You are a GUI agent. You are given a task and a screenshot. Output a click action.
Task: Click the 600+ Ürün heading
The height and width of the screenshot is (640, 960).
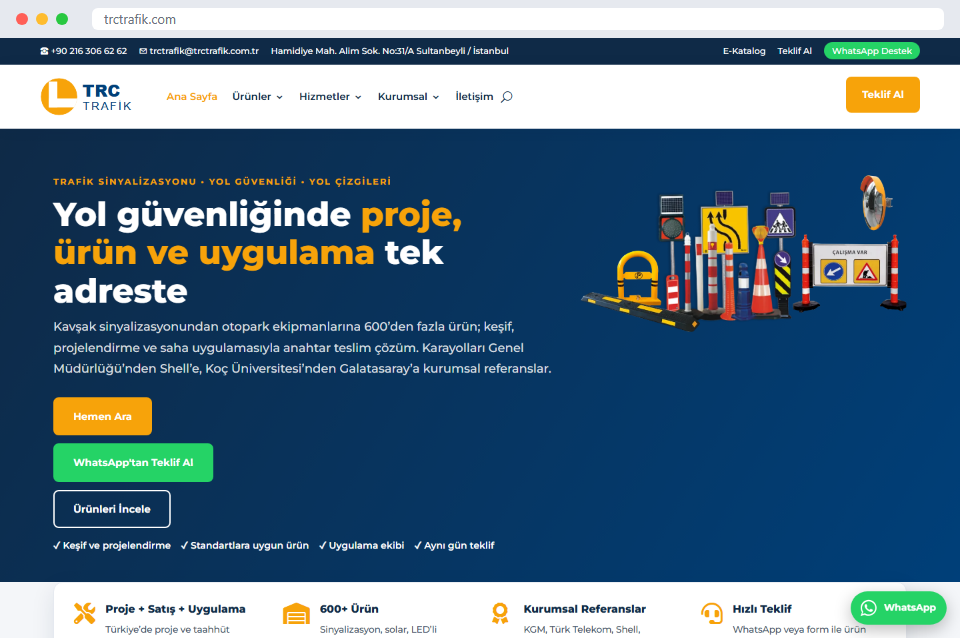pyautogui.click(x=349, y=609)
